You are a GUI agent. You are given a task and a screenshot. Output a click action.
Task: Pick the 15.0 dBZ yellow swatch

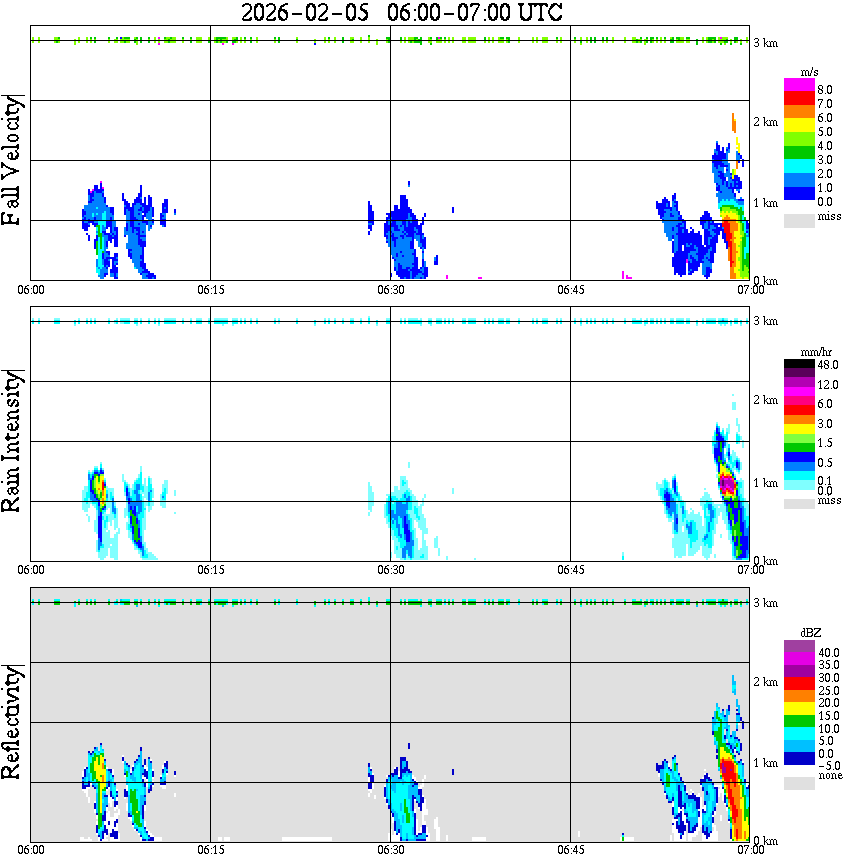(x=799, y=708)
